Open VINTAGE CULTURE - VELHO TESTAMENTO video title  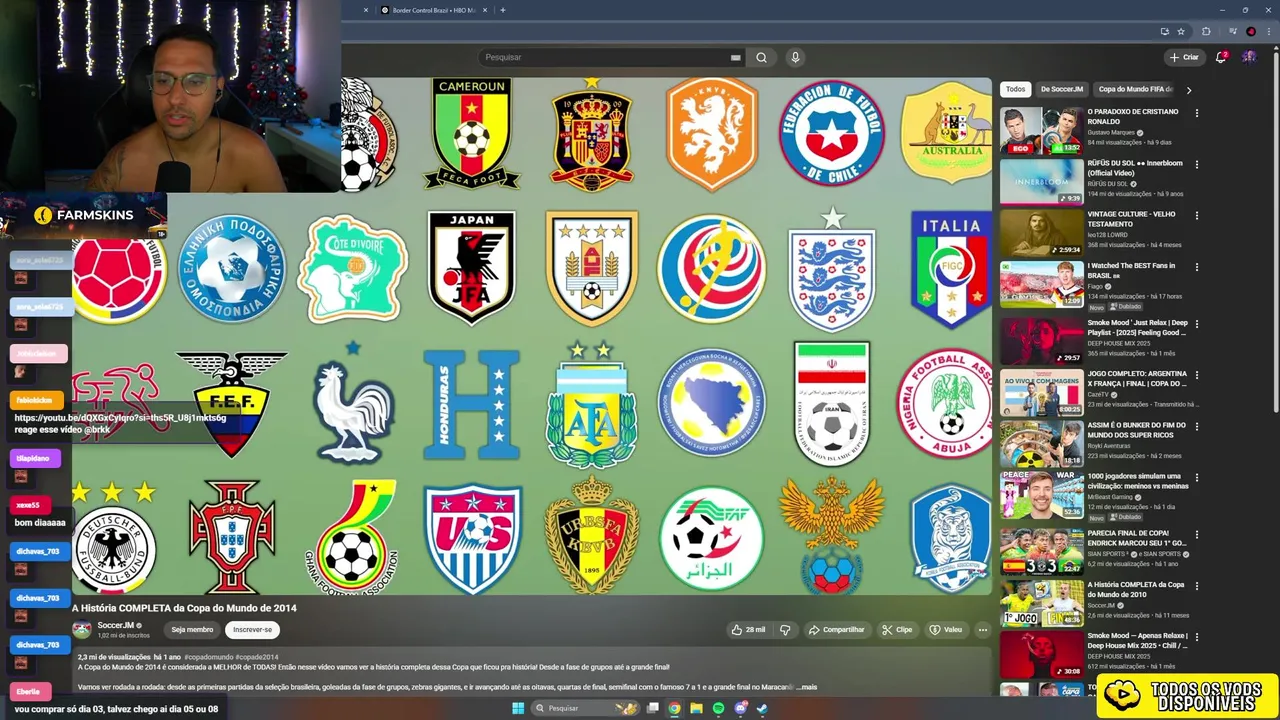(x=1131, y=219)
